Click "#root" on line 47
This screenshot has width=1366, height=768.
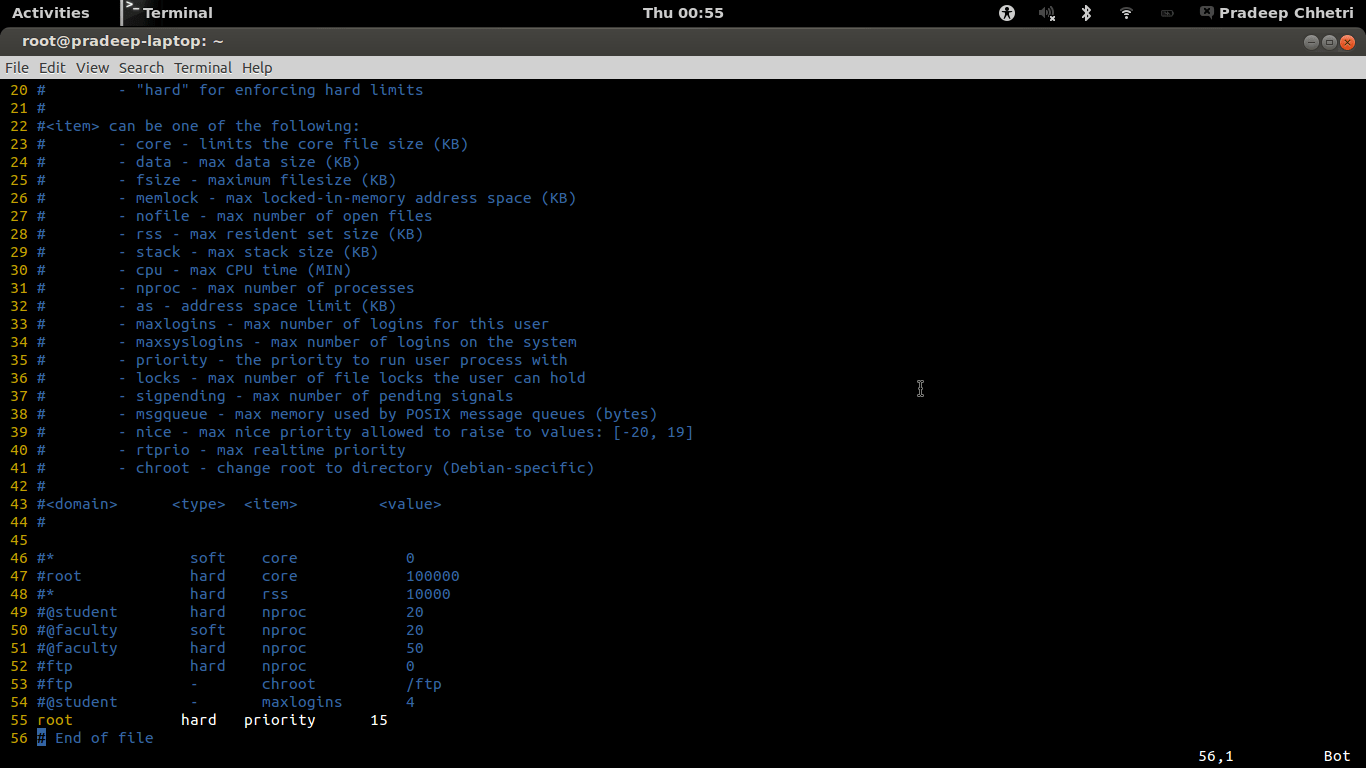click(x=59, y=576)
